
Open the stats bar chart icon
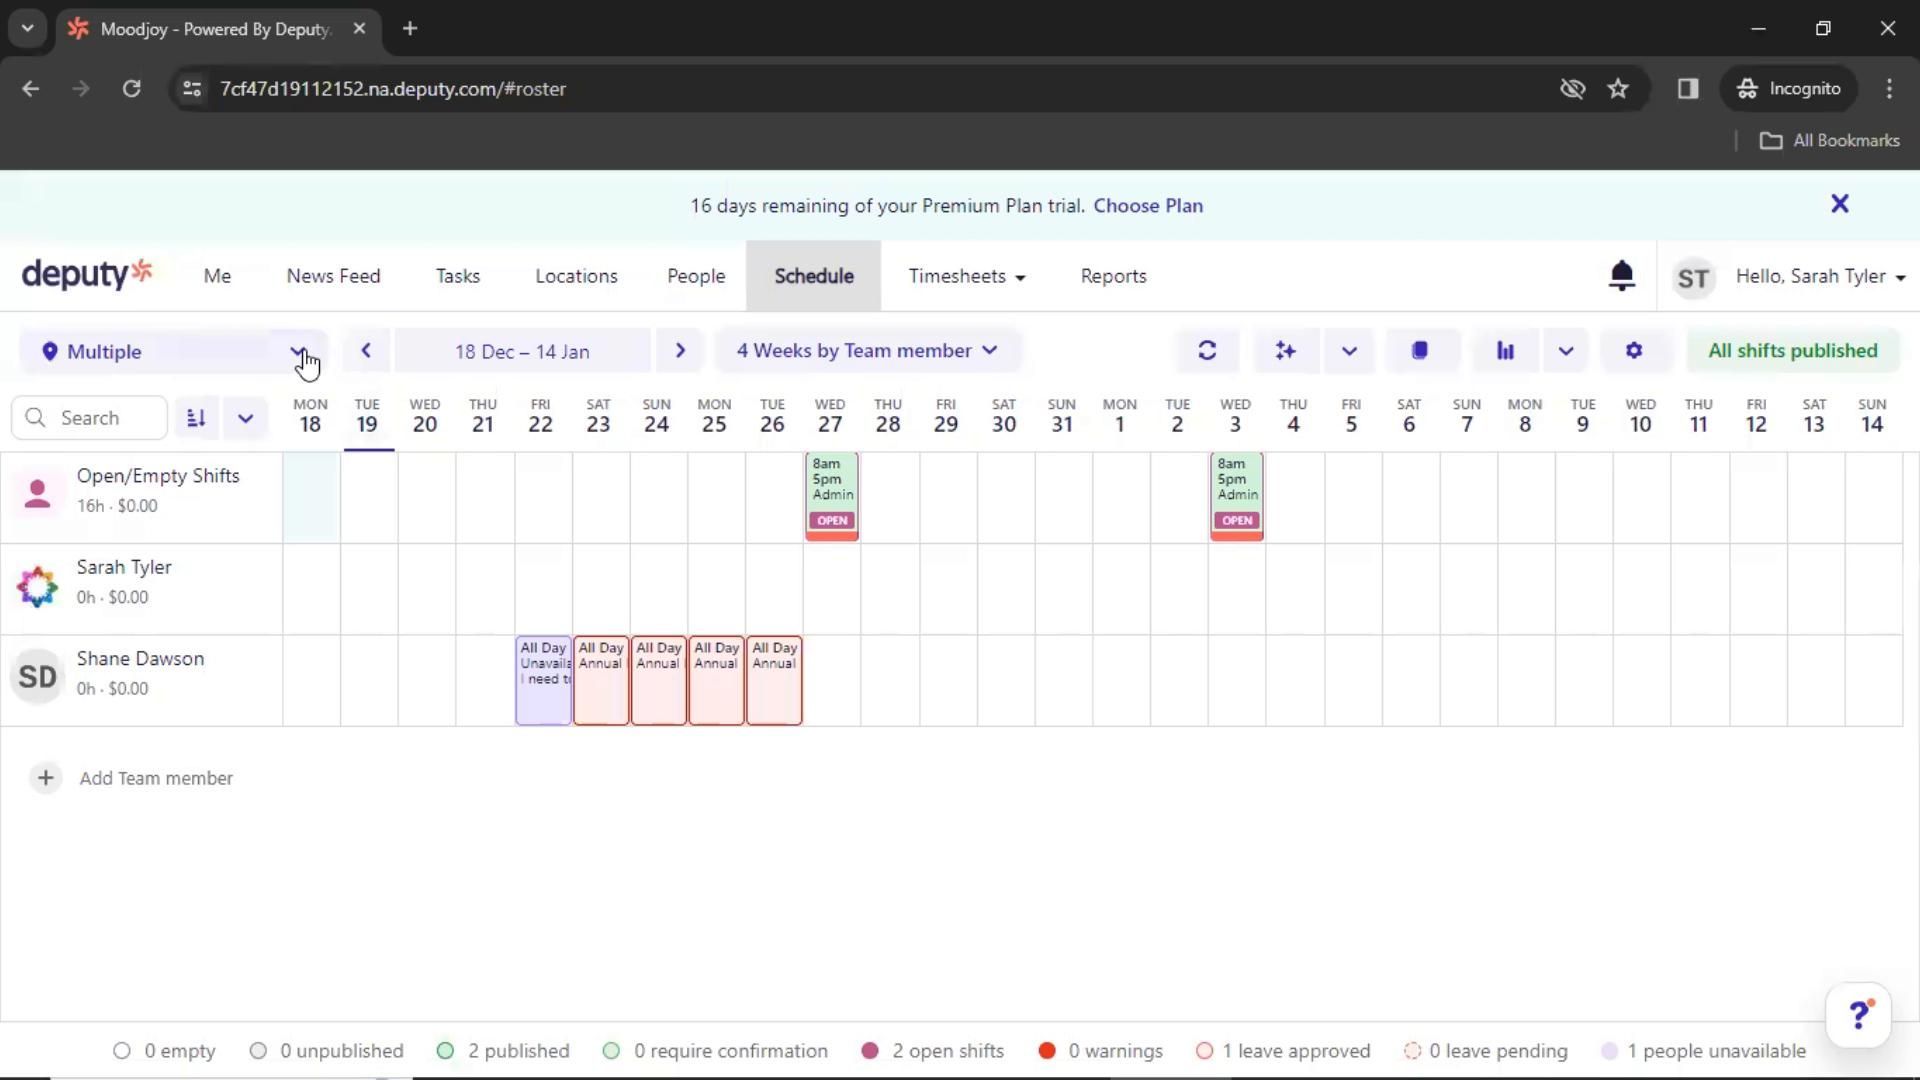tap(1505, 351)
